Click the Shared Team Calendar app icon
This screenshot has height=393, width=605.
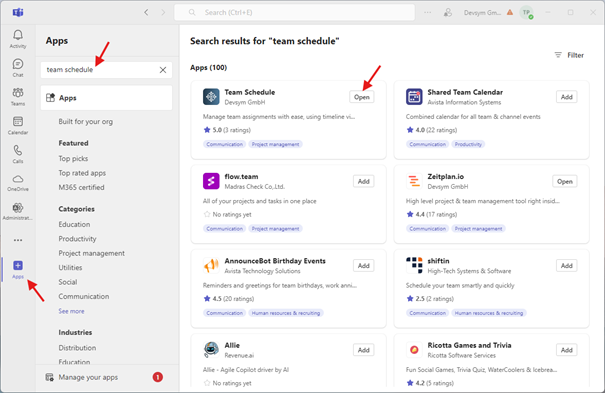414,96
